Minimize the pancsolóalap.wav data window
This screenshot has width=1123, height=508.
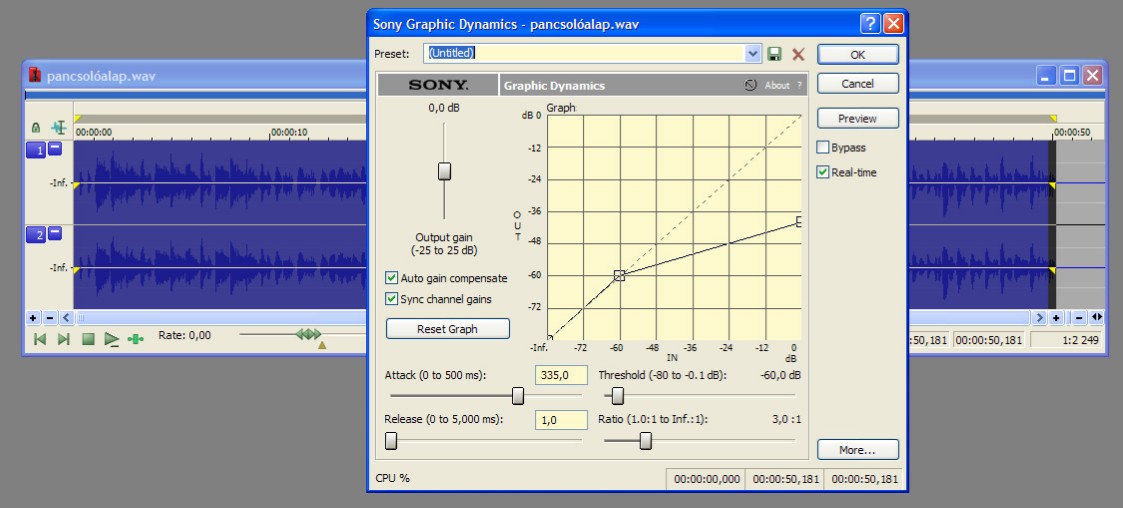[1047, 75]
